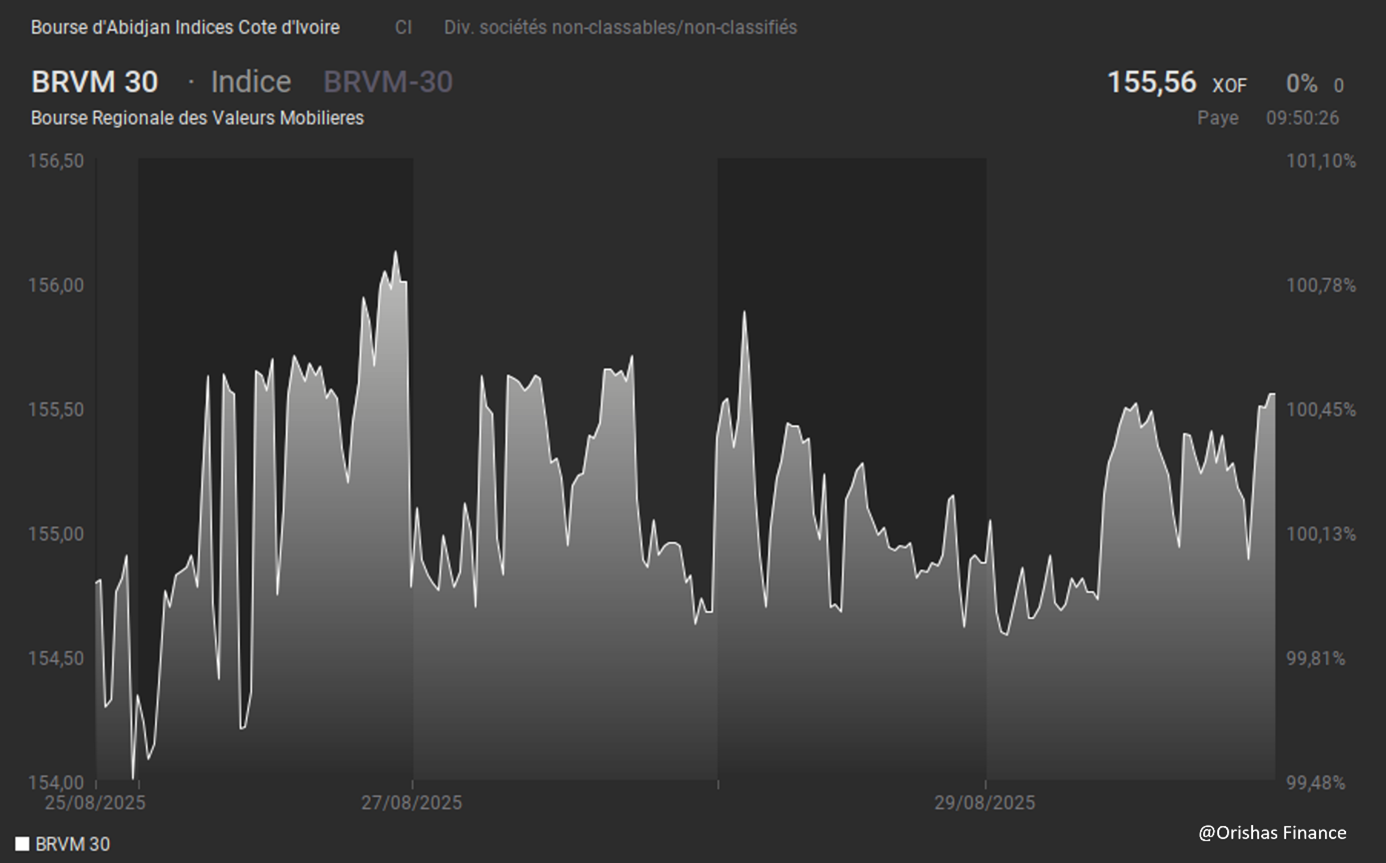Click the 155,56 current price value
Screen dimensions: 1386x863
coord(1151,82)
